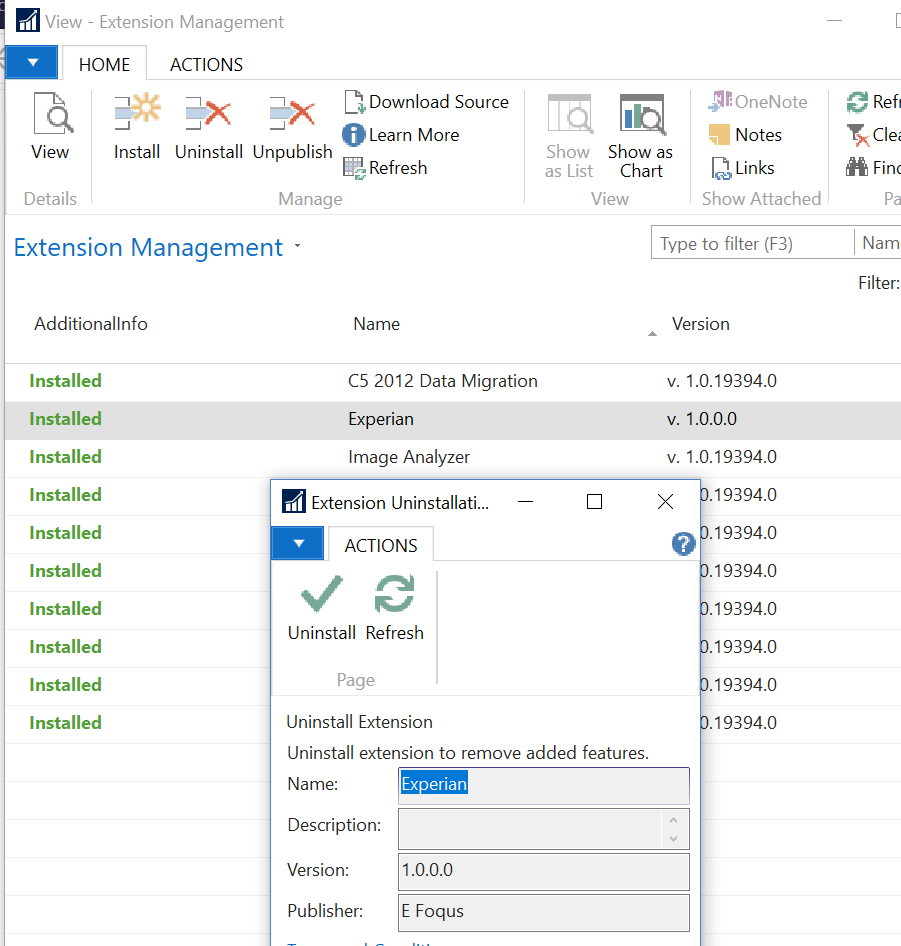Select the HOME ribbon tab

[104, 64]
